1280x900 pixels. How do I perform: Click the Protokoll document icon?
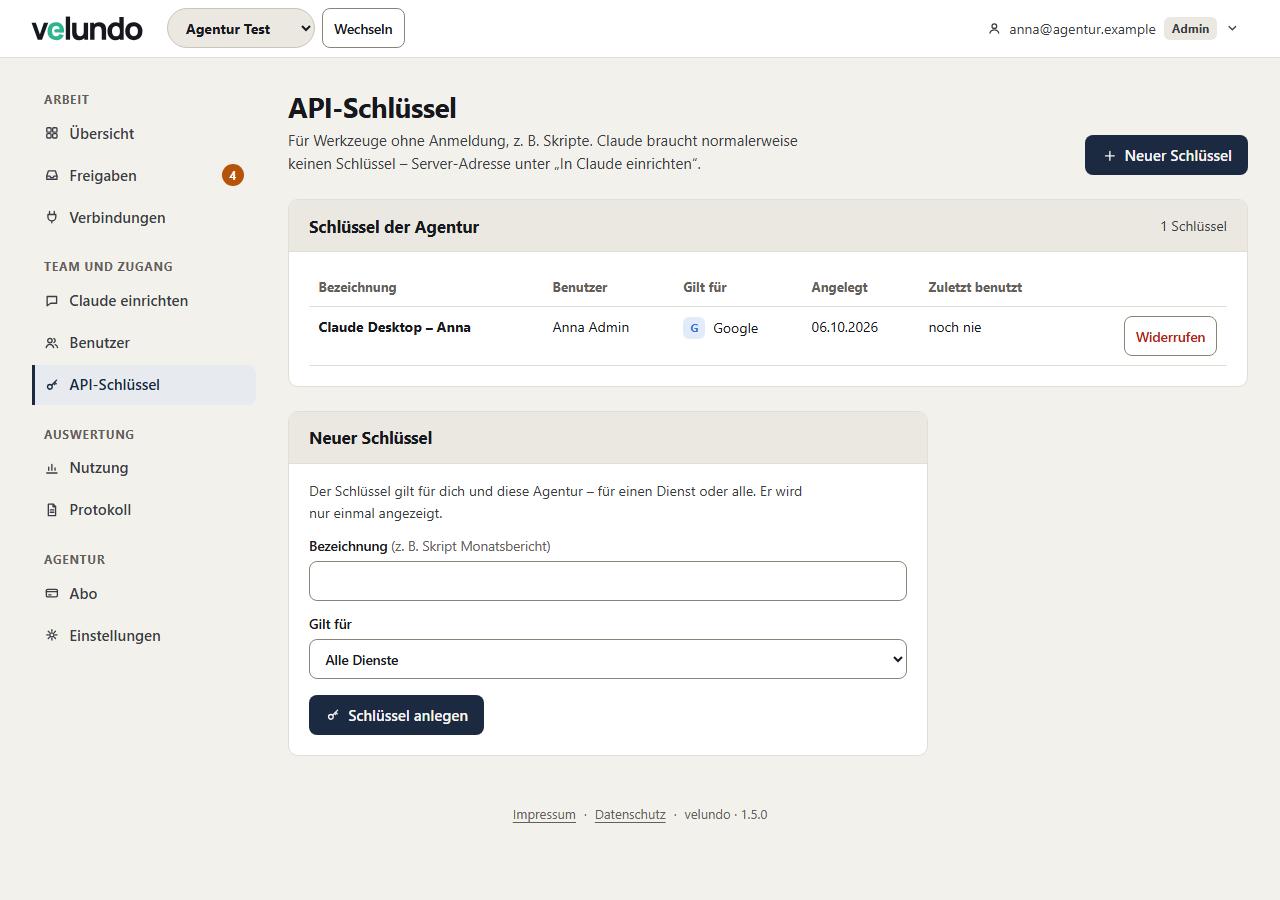pyautogui.click(x=52, y=509)
